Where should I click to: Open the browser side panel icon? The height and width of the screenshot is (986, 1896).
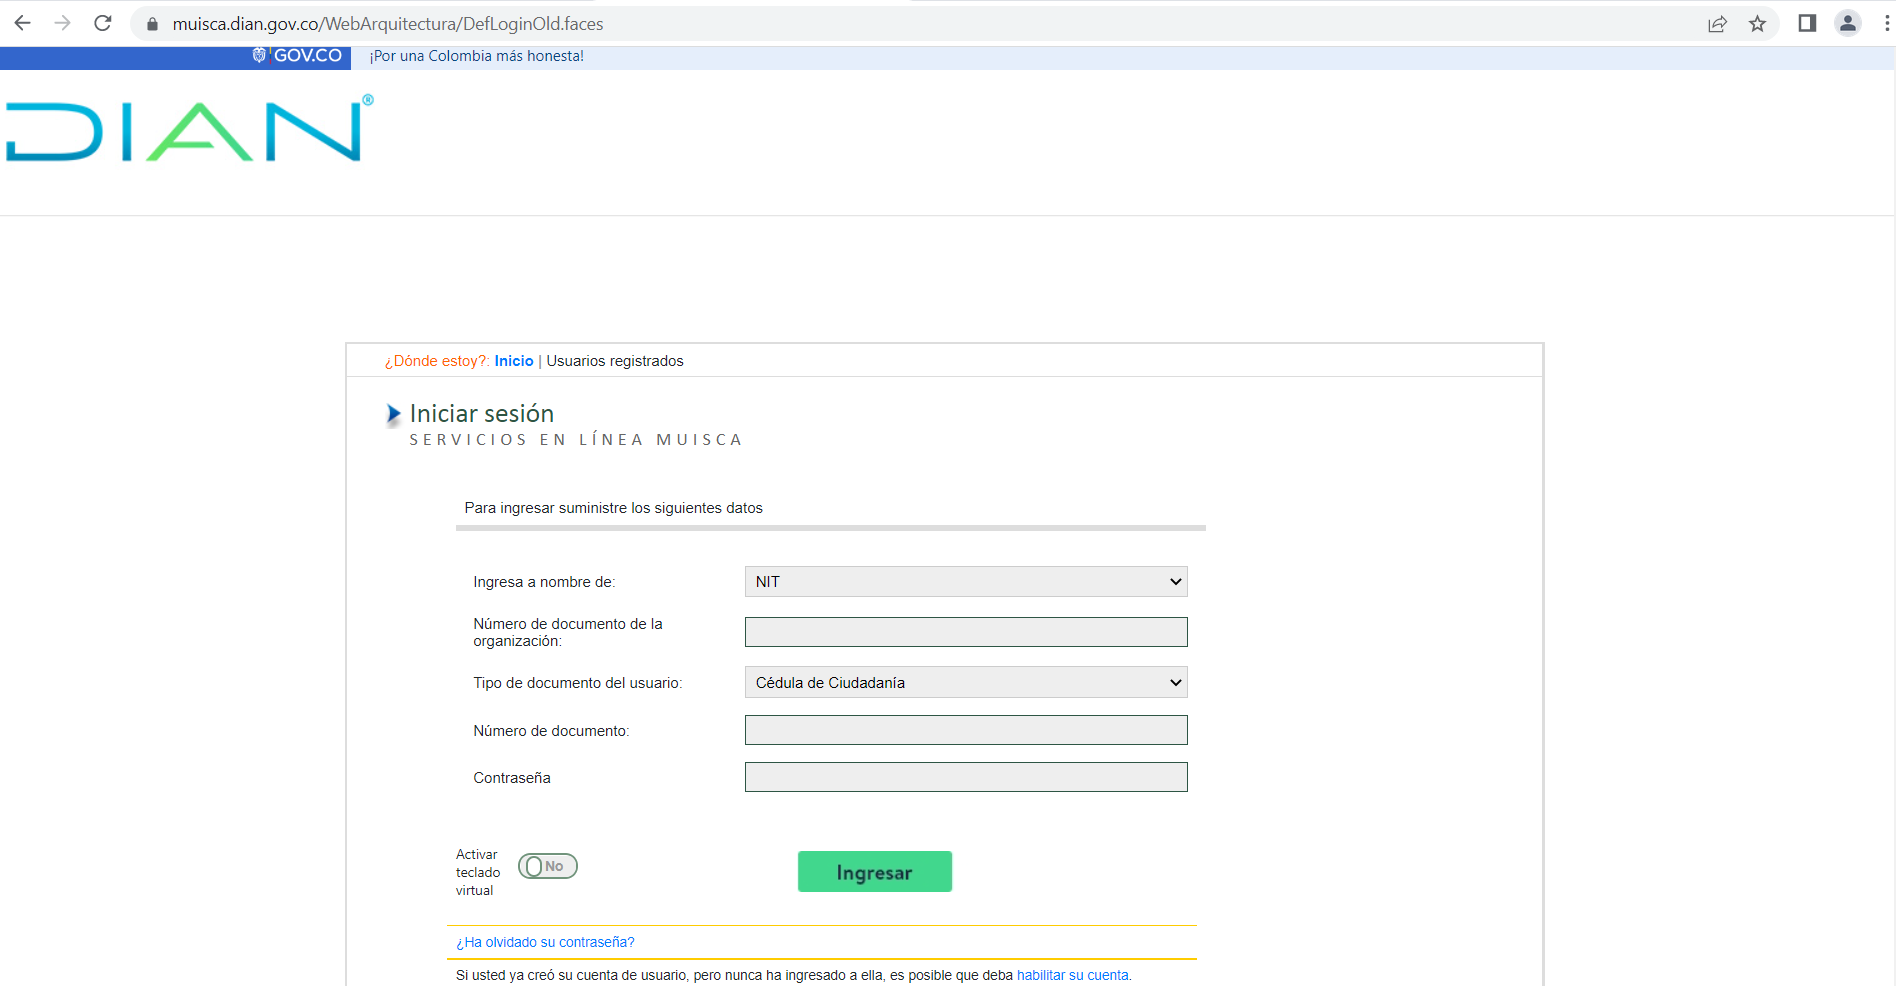(x=1807, y=23)
